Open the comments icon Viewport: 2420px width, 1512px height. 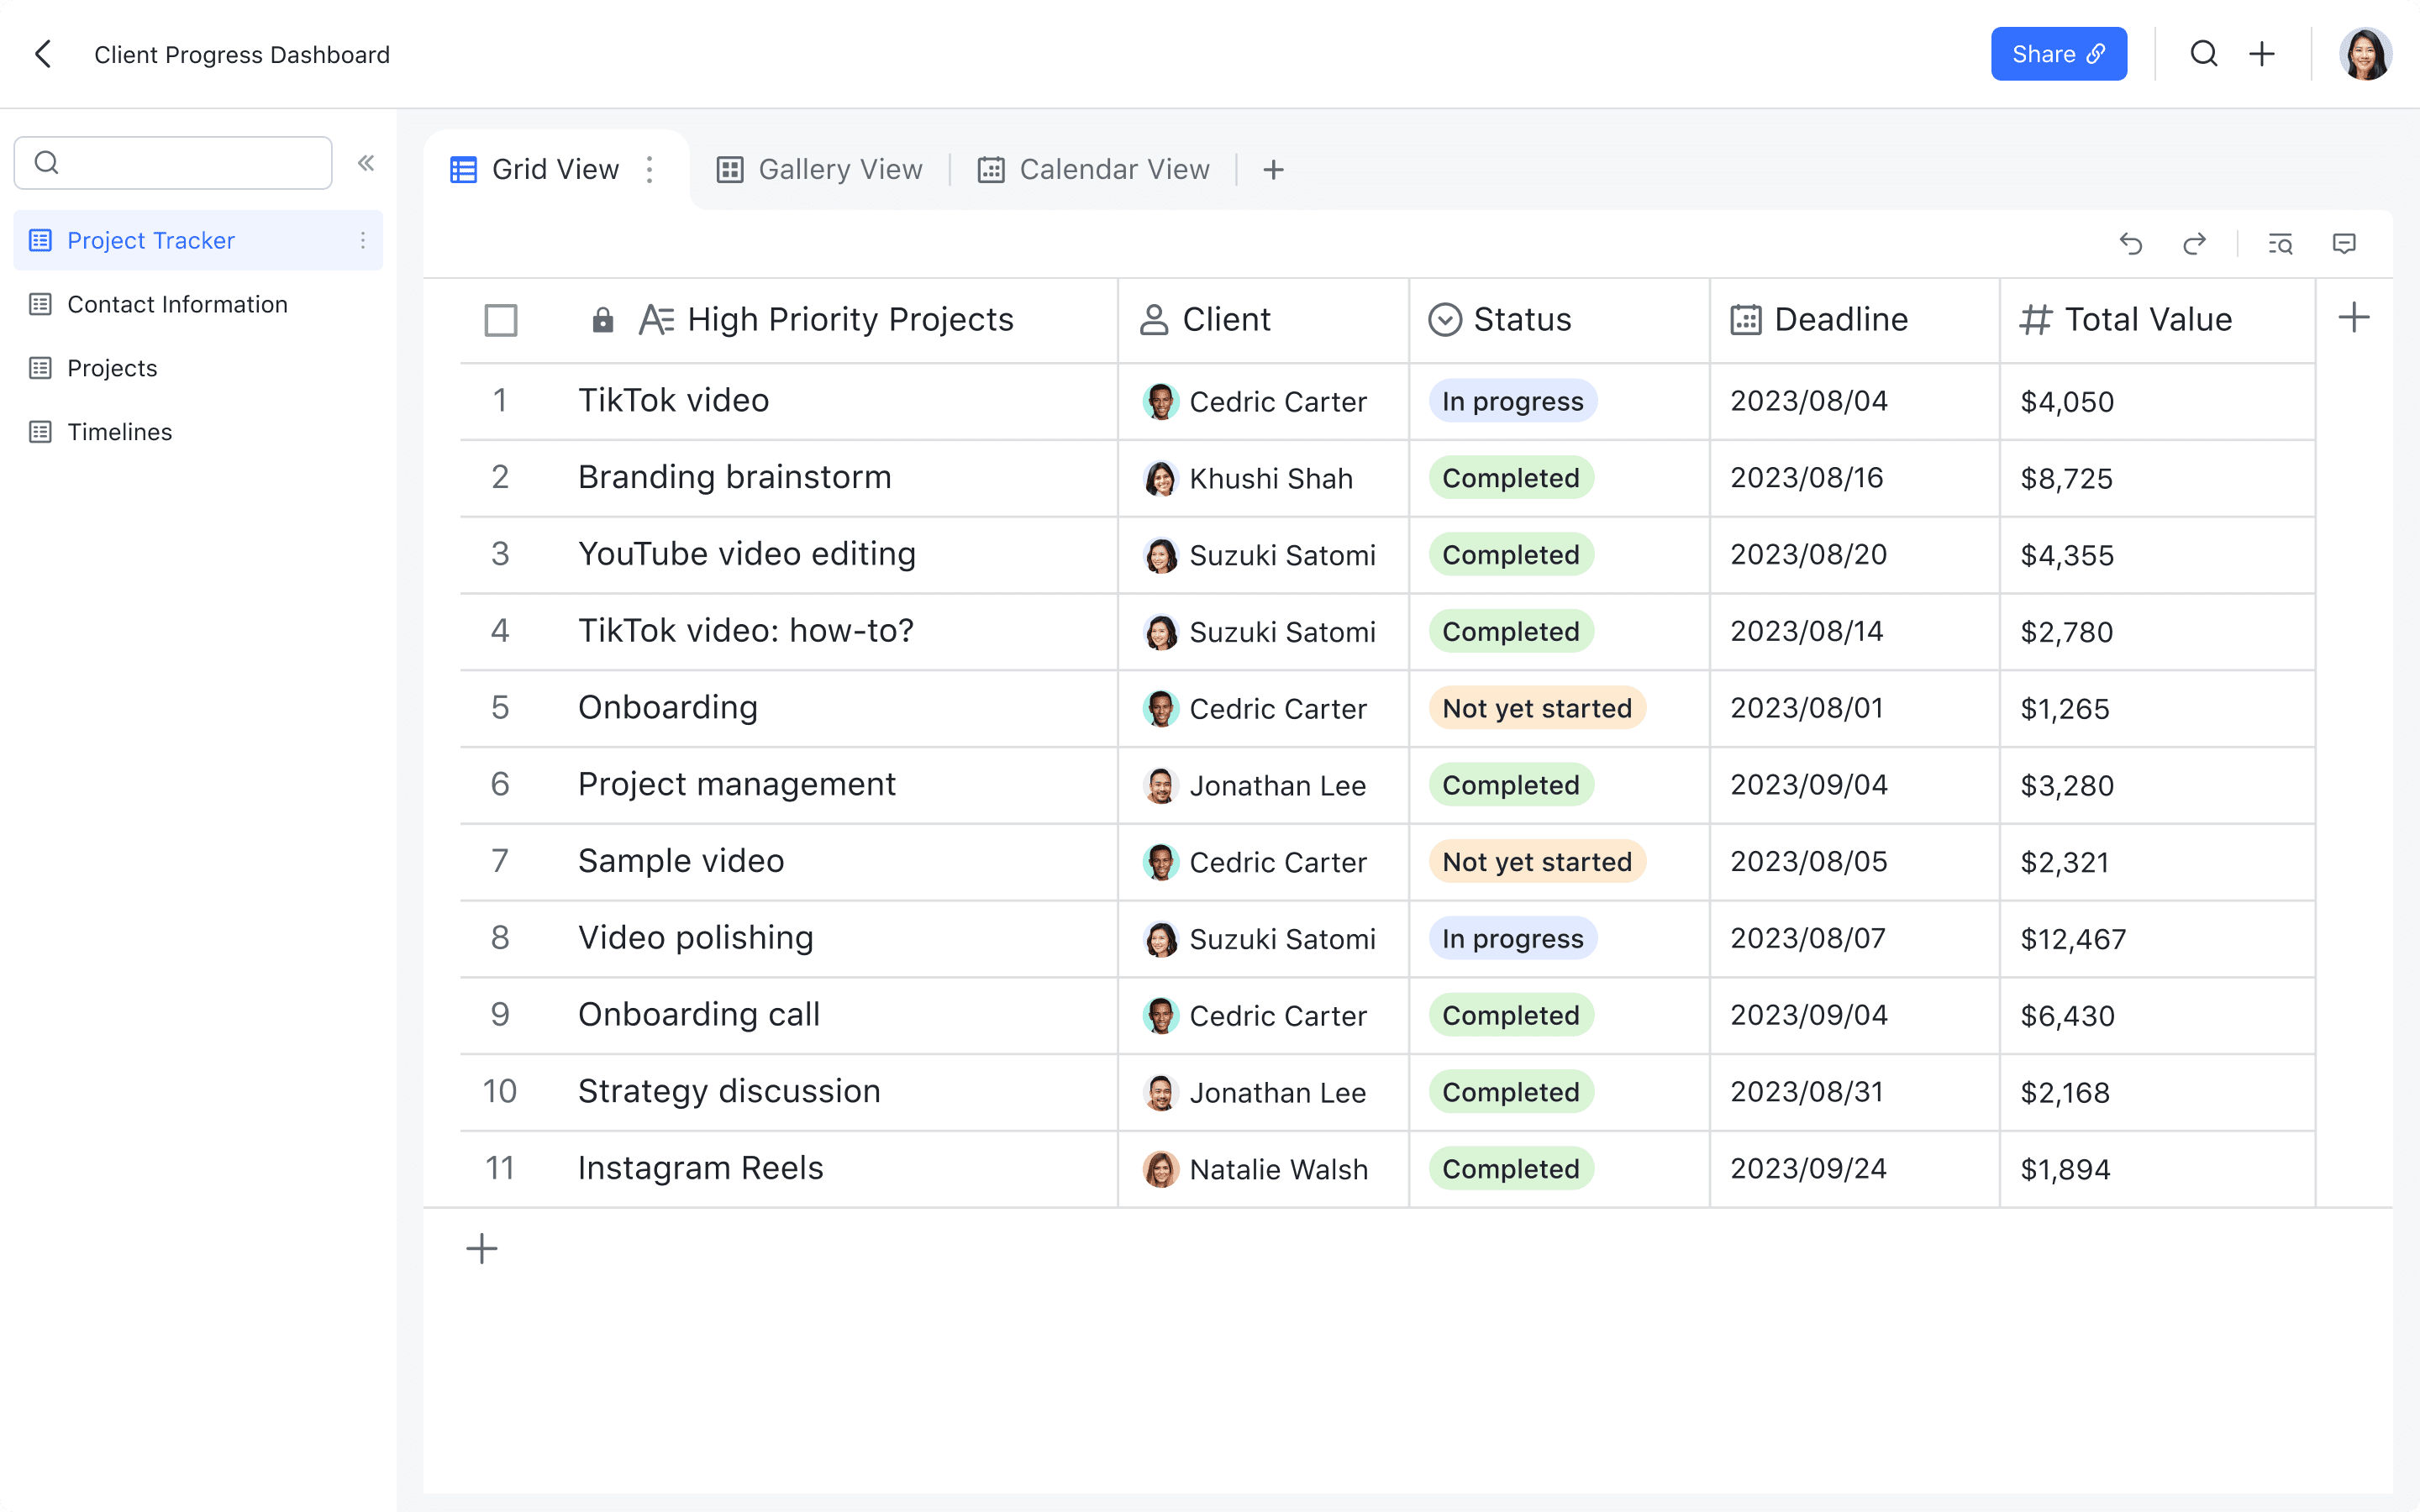pos(2344,244)
